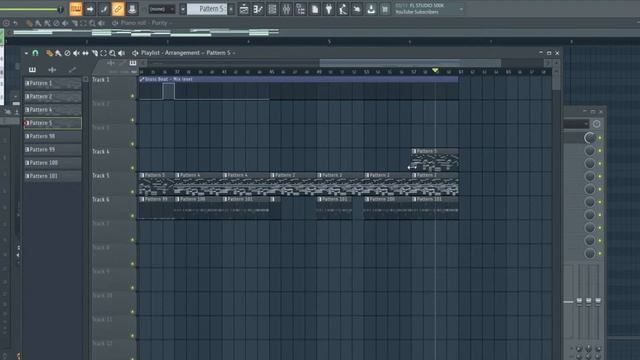
Task: Select the Playlist Mute tool
Action: coord(76,53)
